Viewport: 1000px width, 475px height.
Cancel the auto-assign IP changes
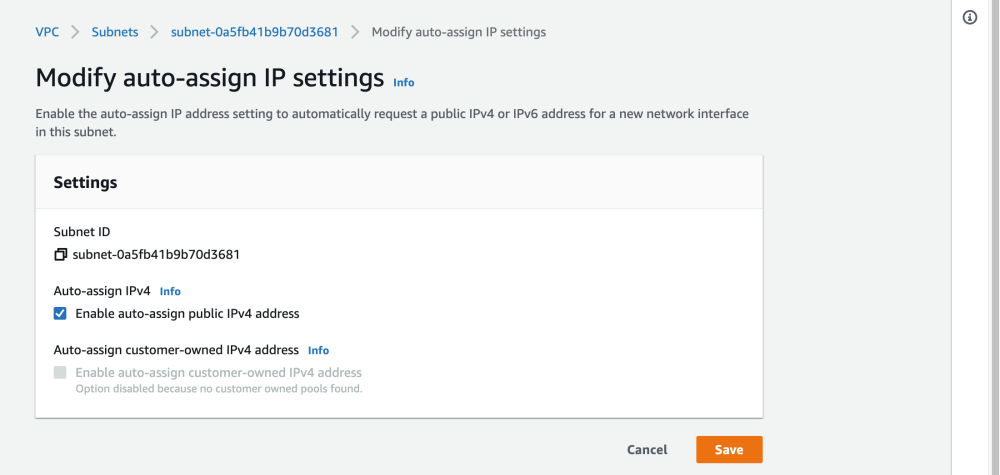point(647,450)
